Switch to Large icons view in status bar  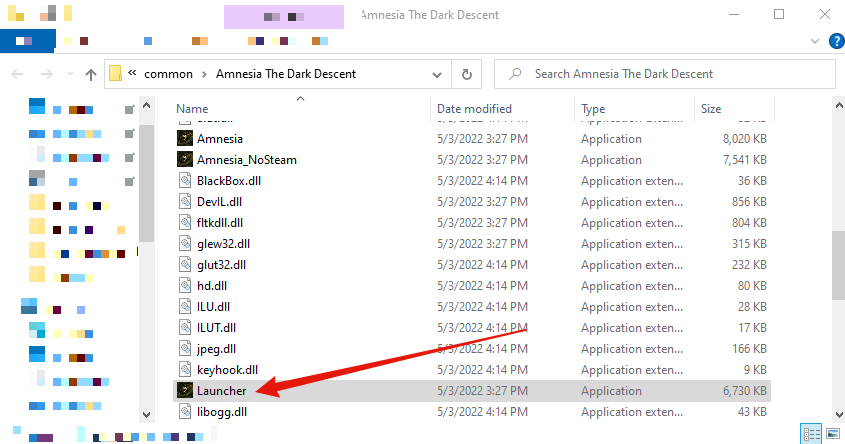tap(833, 434)
